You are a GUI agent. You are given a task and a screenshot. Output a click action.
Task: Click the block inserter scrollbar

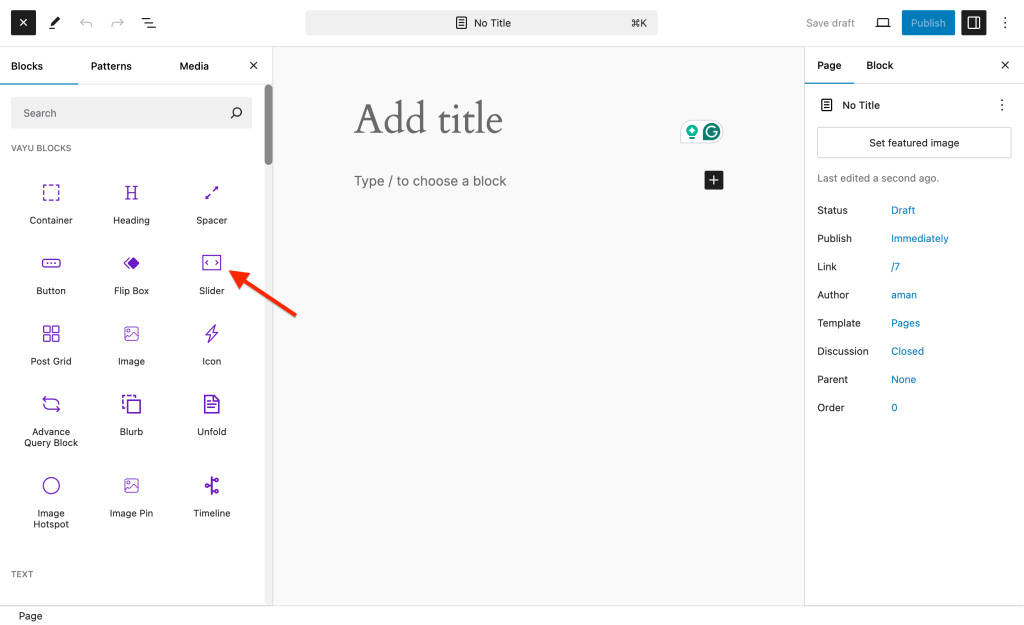268,125
